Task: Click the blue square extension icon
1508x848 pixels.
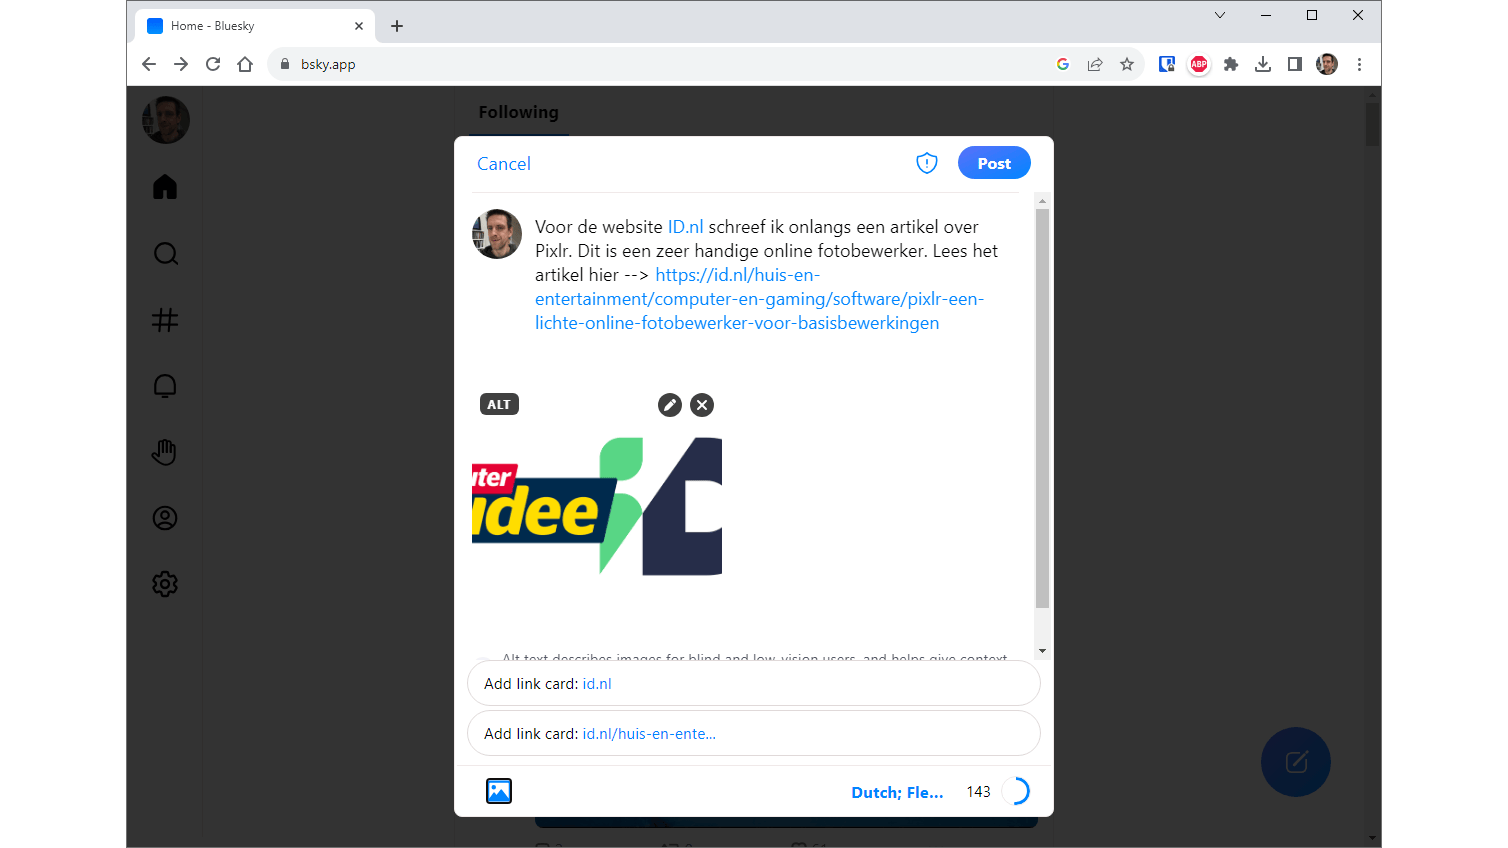Action: click(x=1167, y=64)
